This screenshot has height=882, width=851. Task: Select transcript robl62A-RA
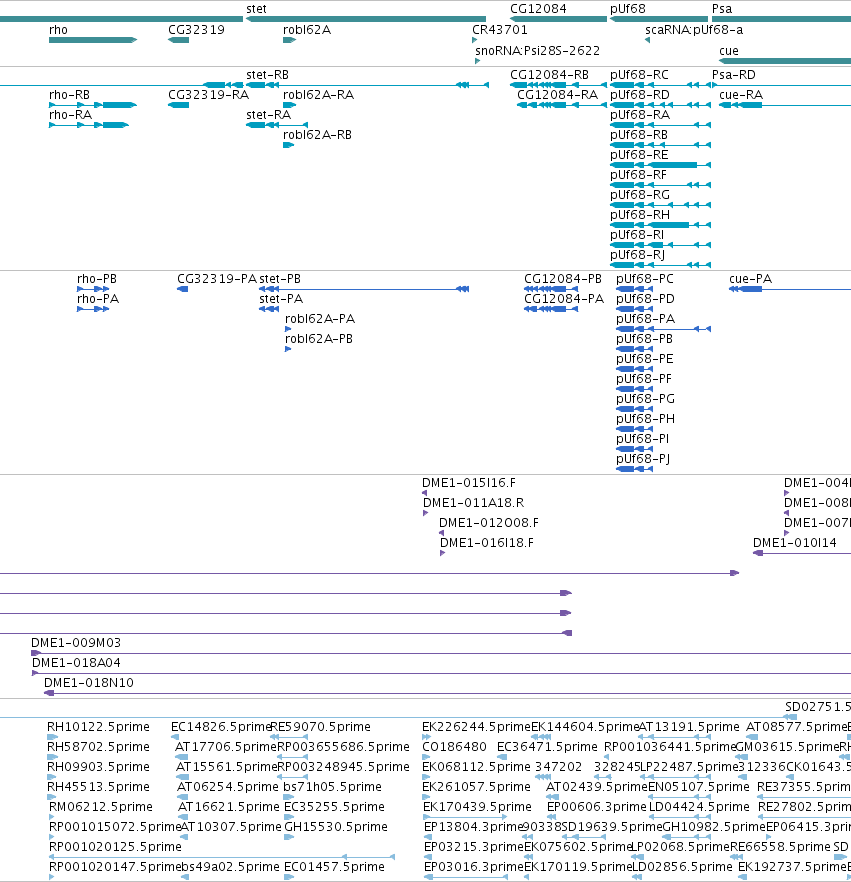[x=289, y=105]
